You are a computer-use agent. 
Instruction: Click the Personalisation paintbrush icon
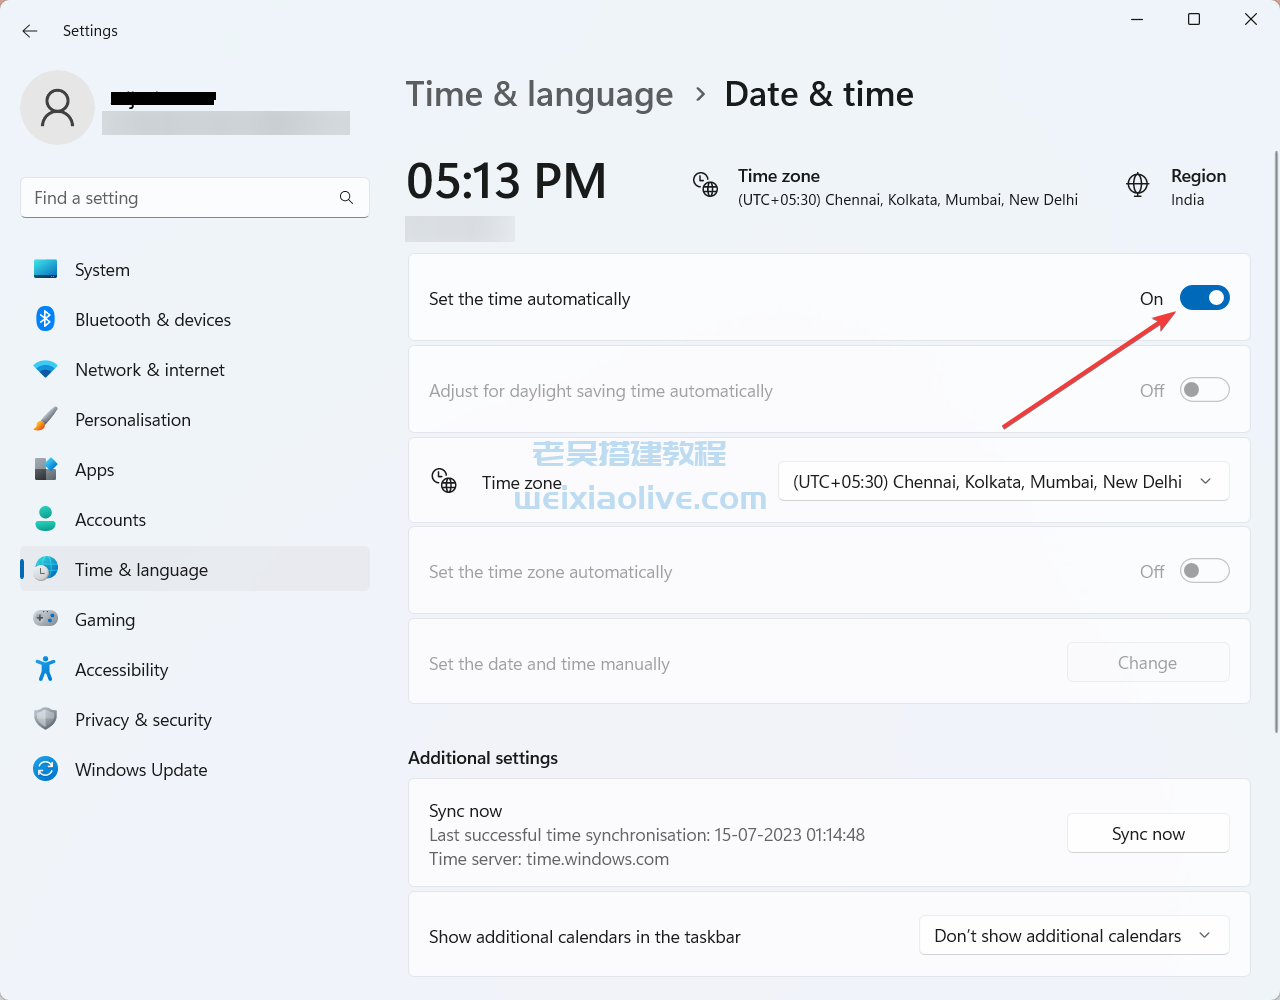tap(45, 419)
